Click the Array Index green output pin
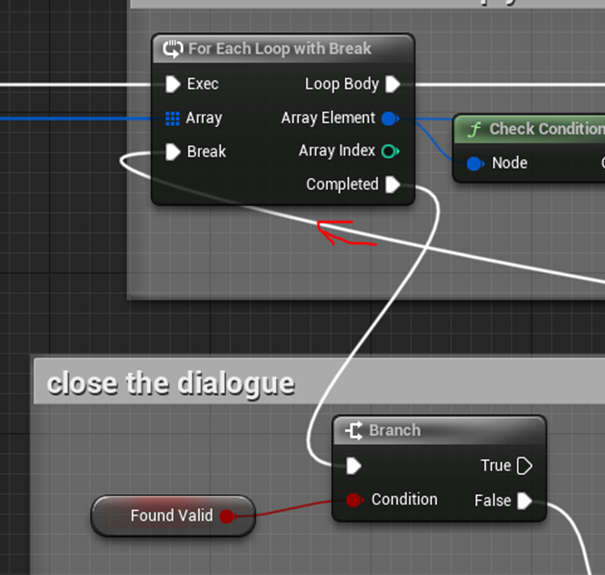This screenshot has width=605, height=575. coord(390,151)
